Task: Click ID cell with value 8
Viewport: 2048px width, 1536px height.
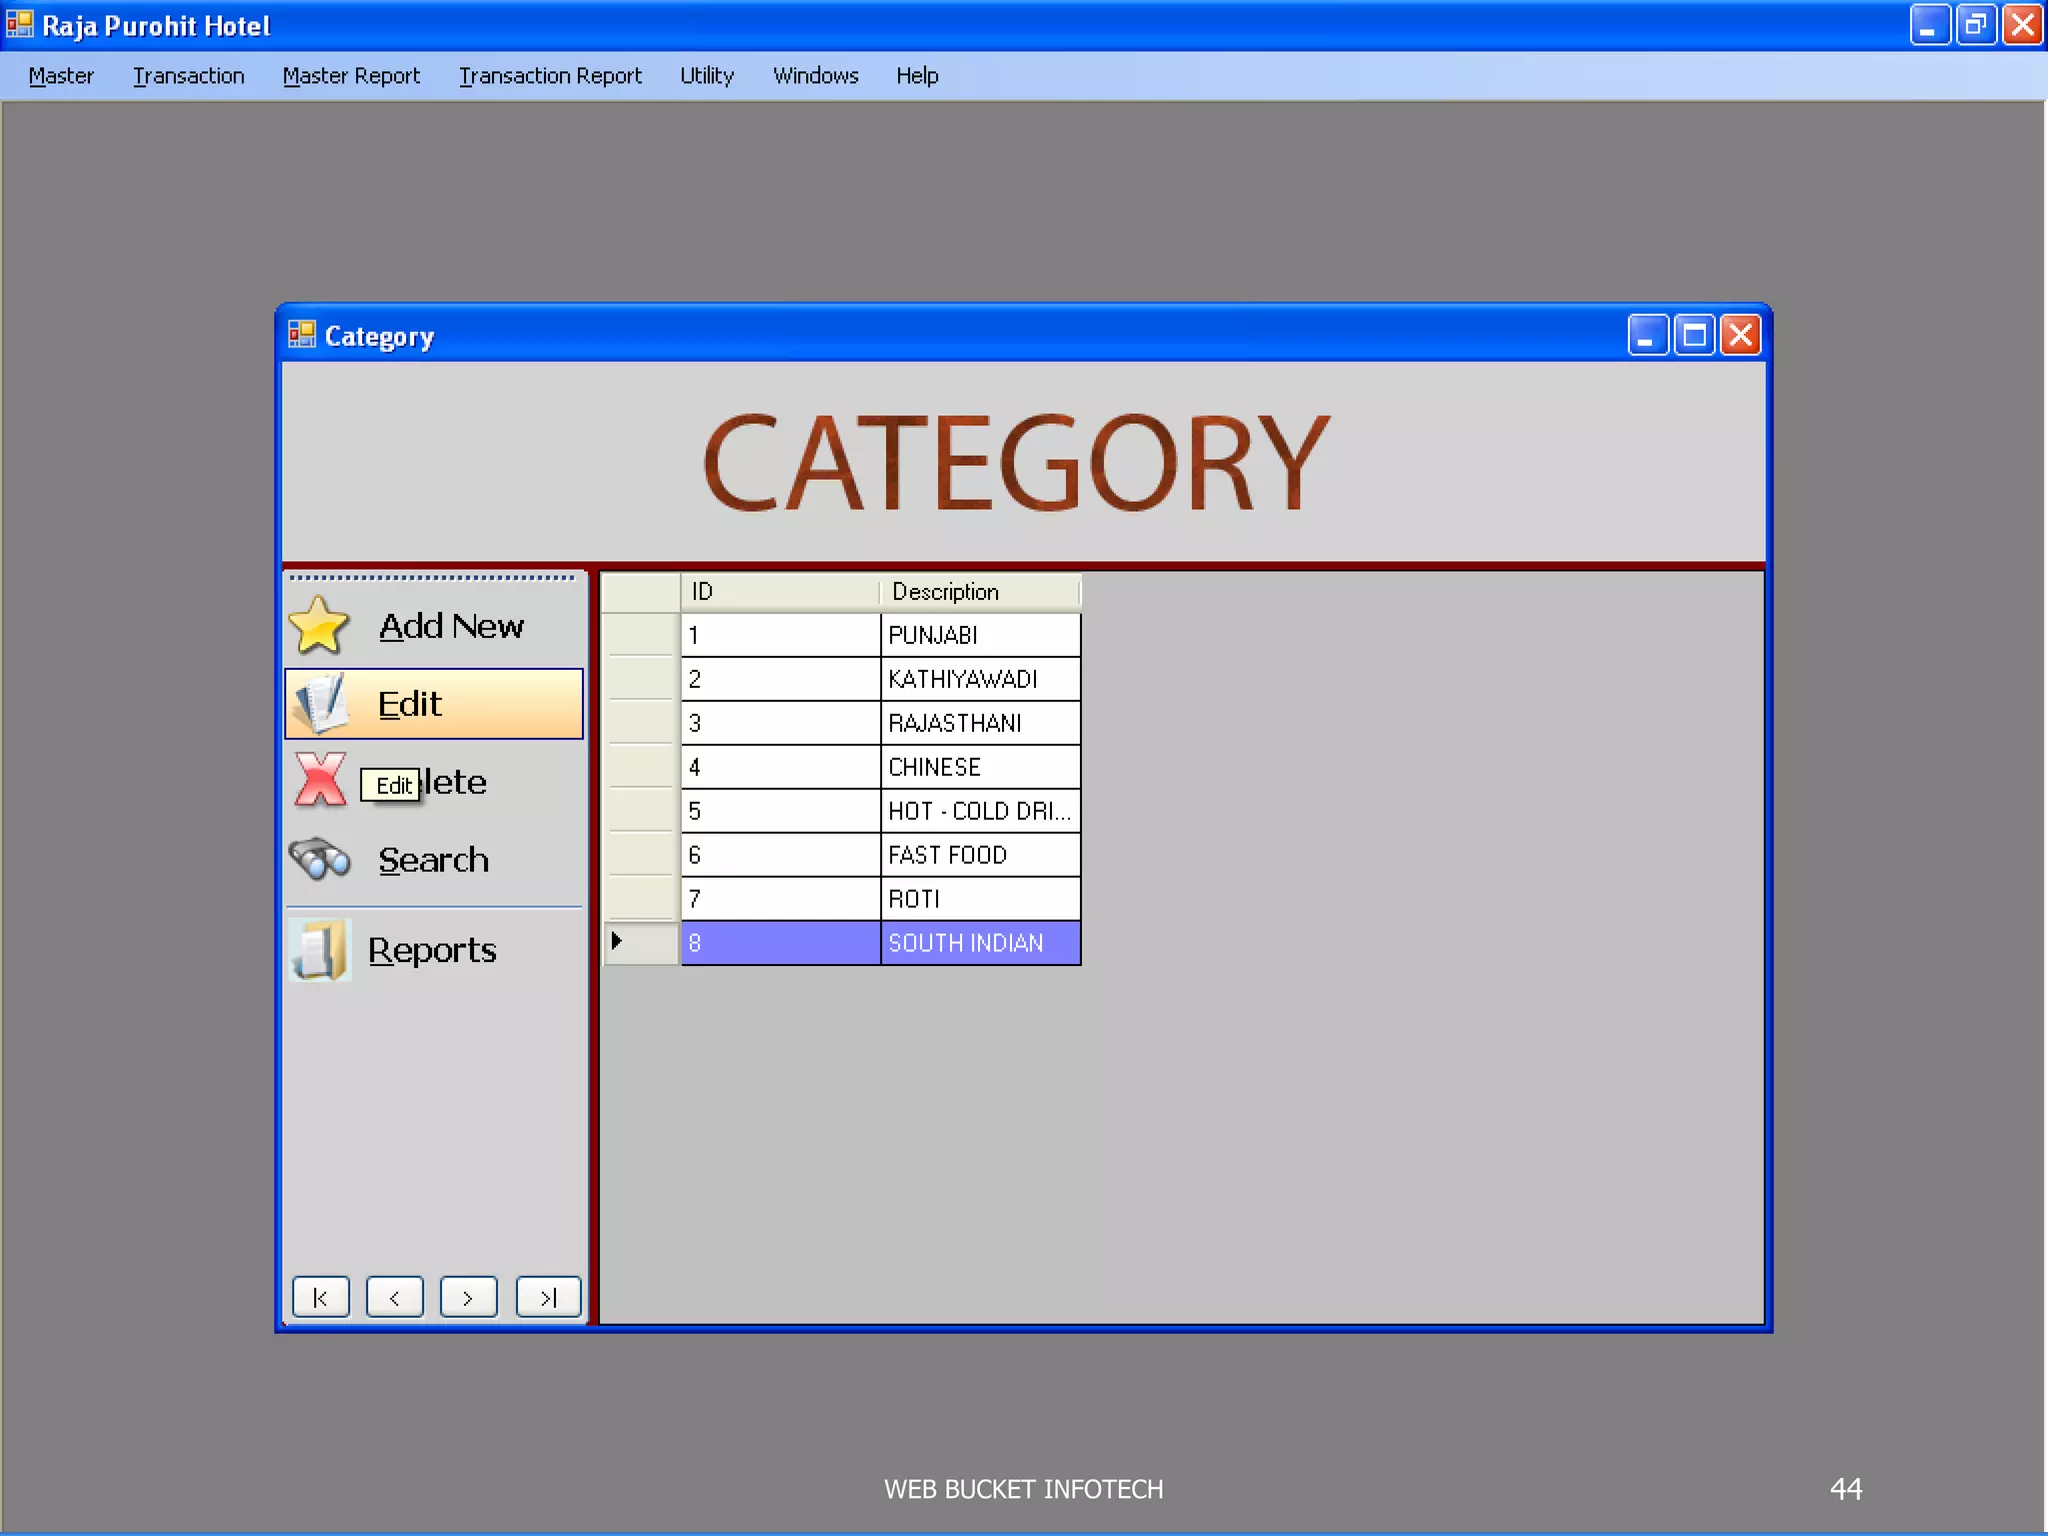Action: [780, 943]
